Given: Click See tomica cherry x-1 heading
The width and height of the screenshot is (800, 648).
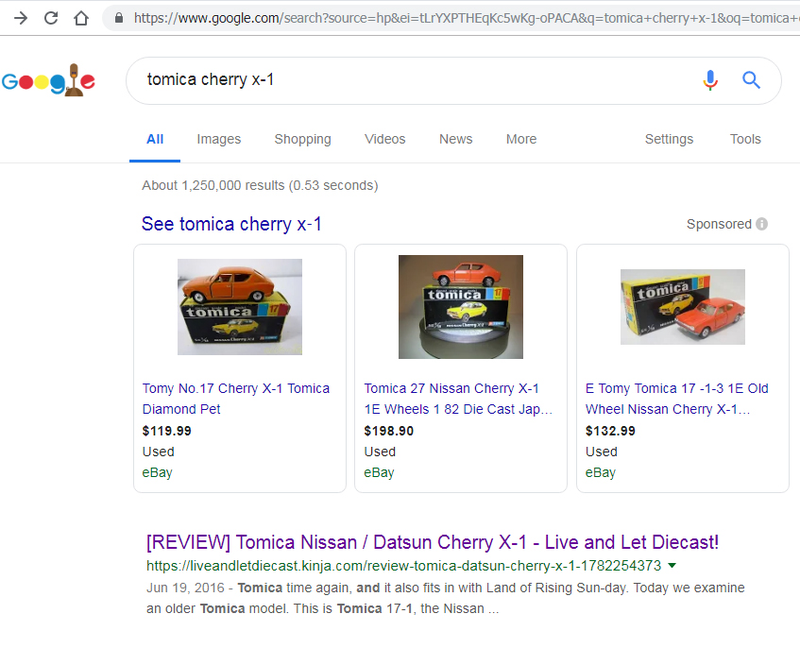Looking at the screenshot, I should pyautogui.click(x=232, y=224).
